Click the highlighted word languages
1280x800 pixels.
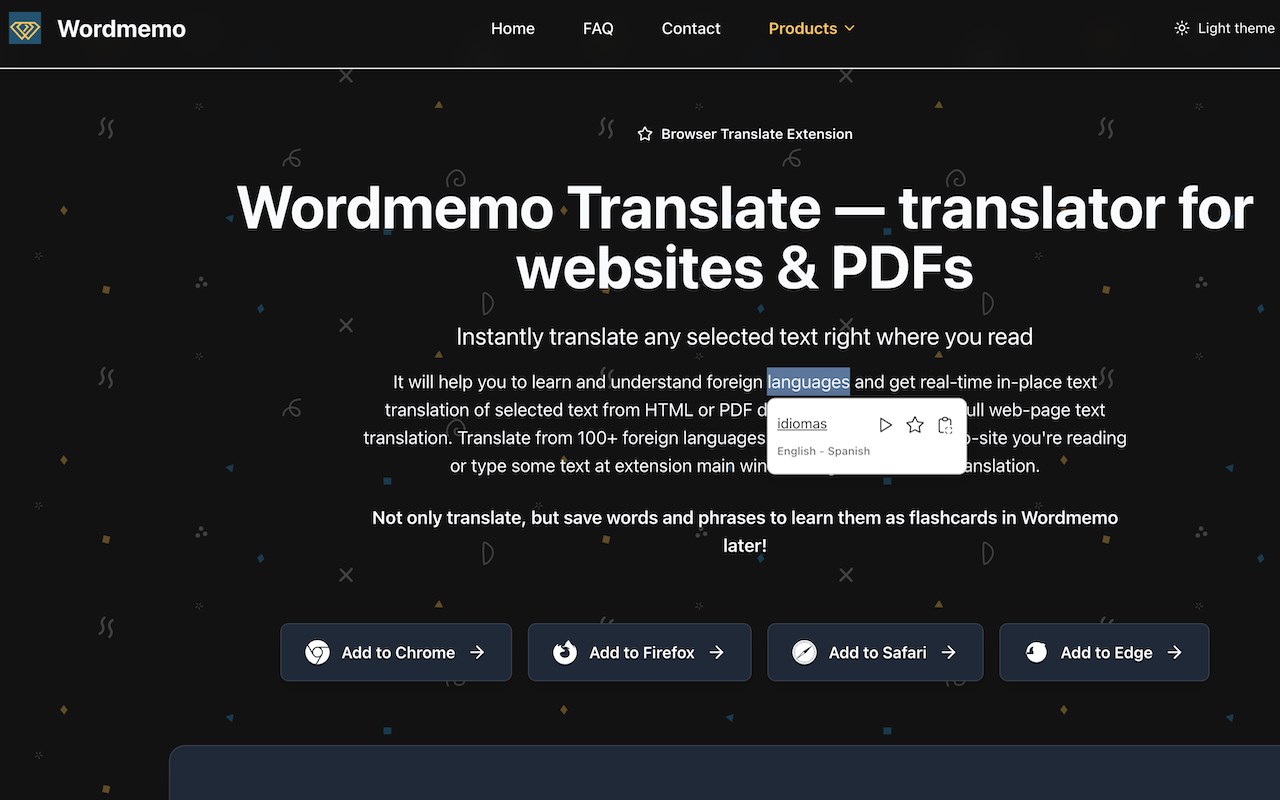(808, 381)
